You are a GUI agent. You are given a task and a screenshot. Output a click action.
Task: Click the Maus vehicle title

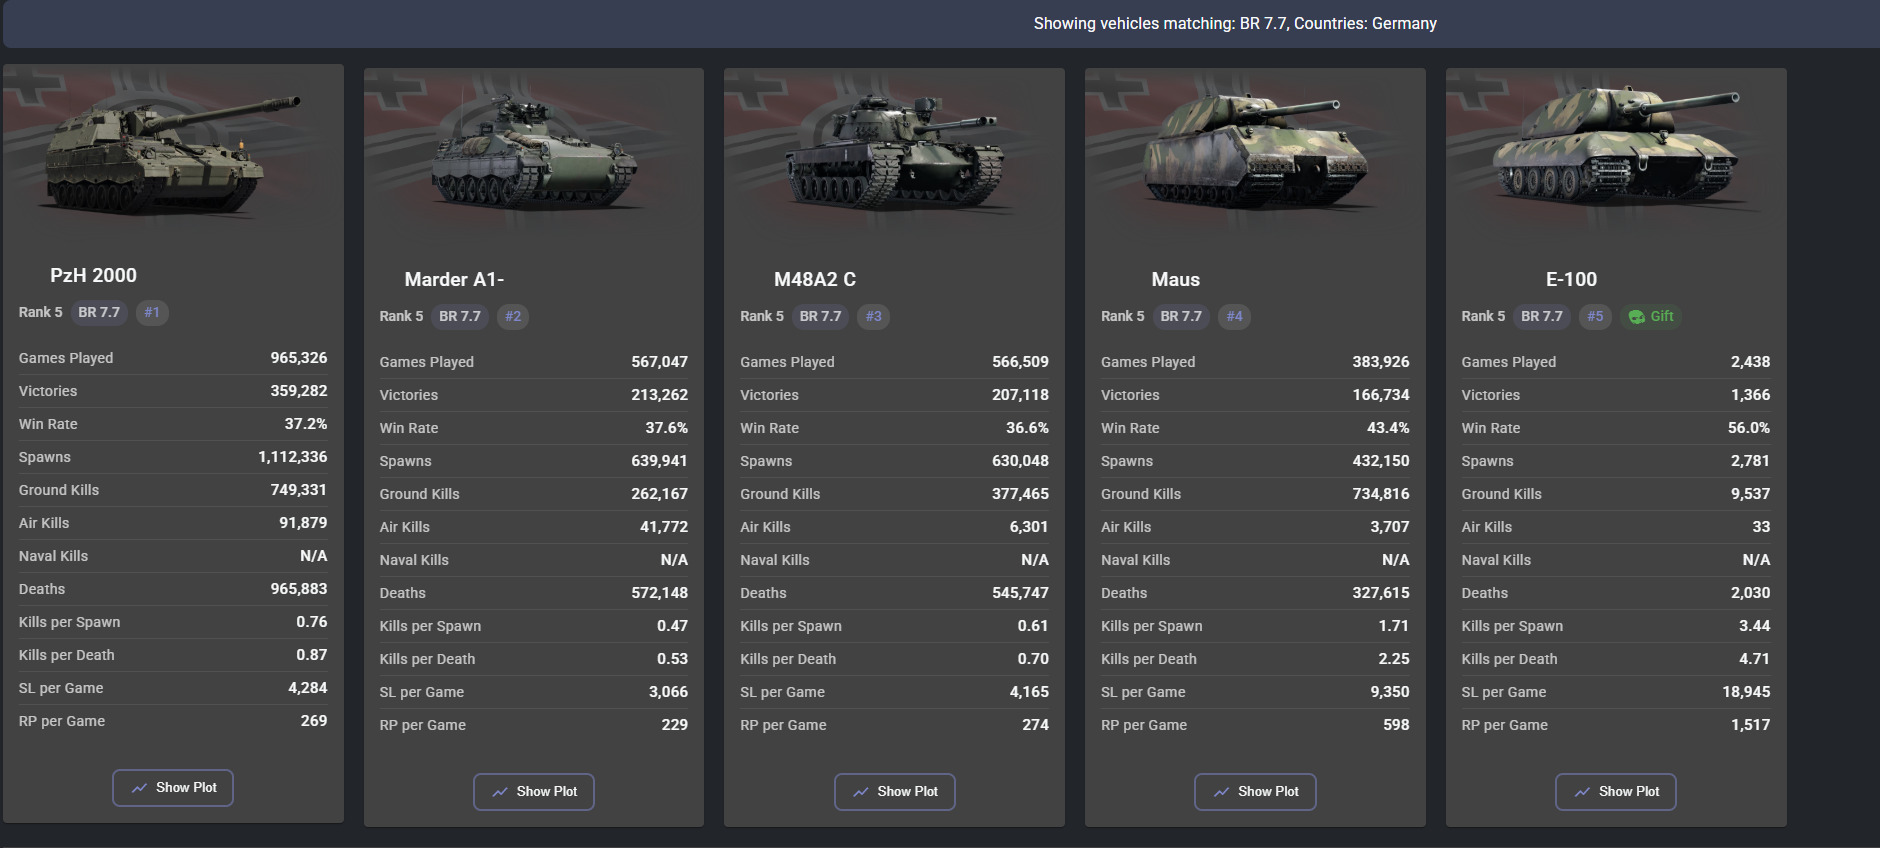tap(1175, 280)
